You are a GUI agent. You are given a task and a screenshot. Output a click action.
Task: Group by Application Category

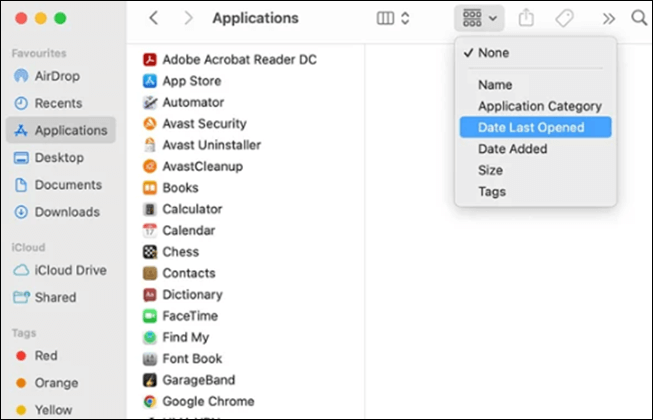tap(536, 106)
